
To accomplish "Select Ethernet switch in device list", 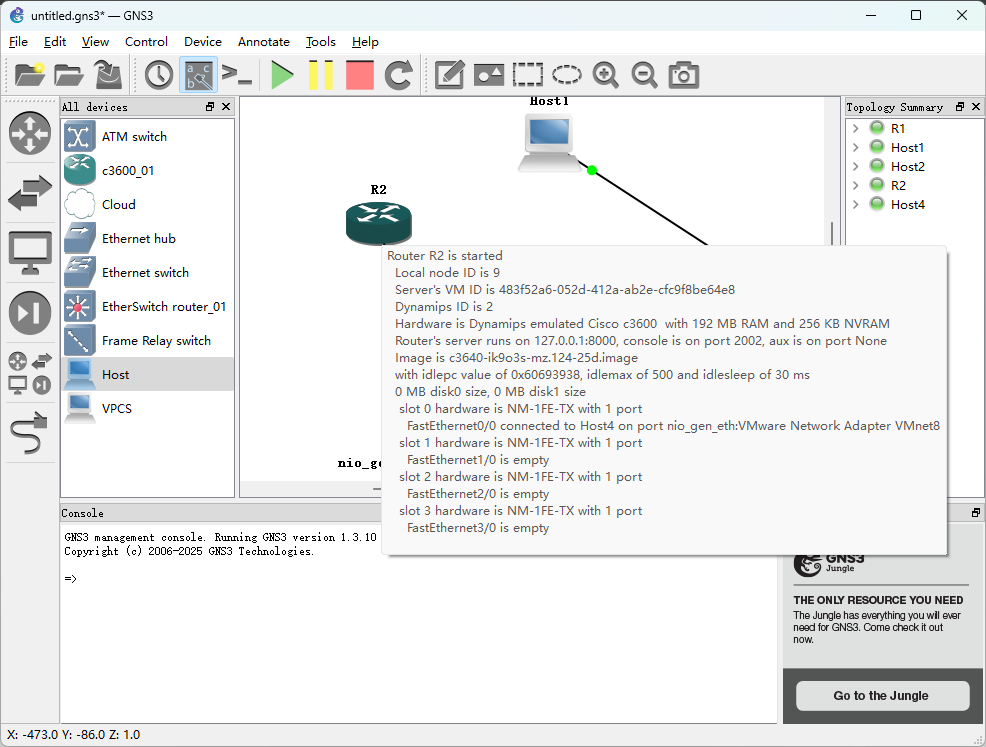I will [x=148, y=272].
